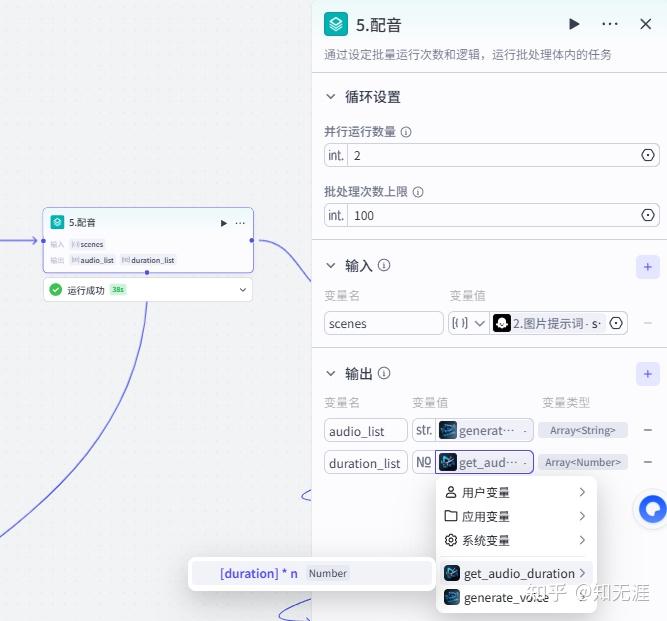Click output connector dot on 5.配音 node

pyautogui.click(x=252, y=240)
